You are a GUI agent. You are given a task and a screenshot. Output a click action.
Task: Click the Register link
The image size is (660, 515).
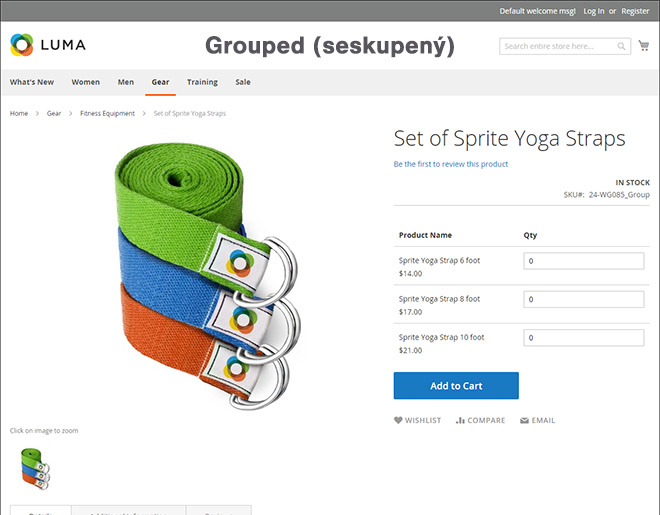coord(635,11)
